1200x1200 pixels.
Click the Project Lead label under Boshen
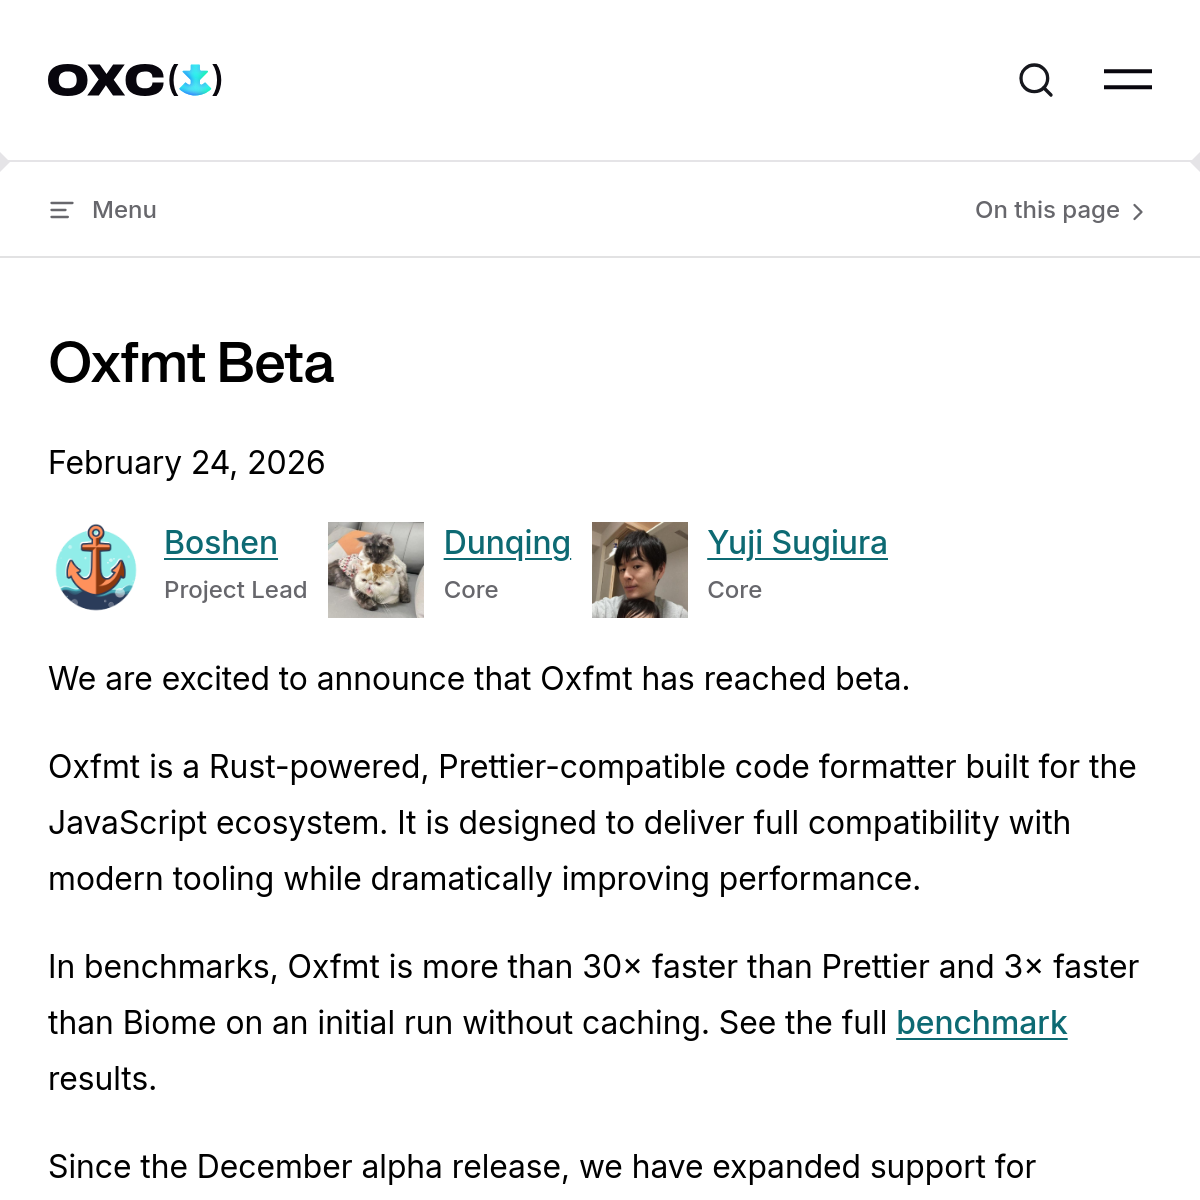[235, 590]
